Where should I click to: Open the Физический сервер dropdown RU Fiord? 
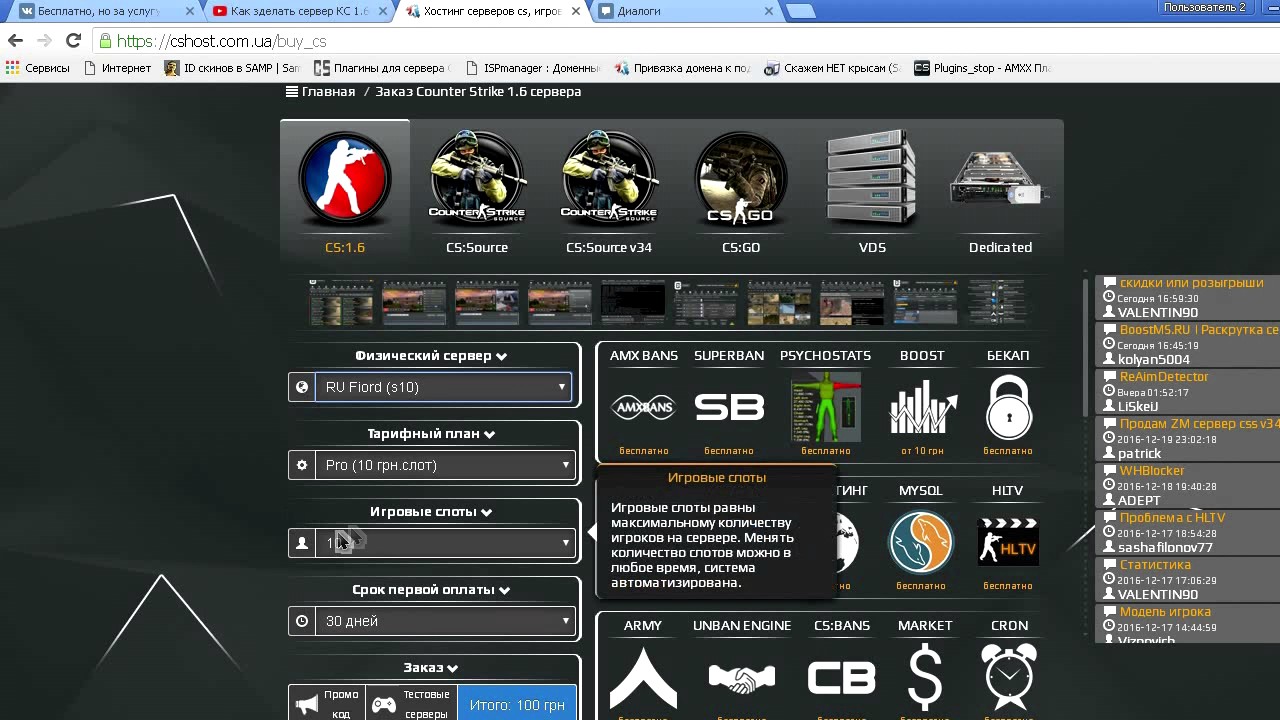point(443,387)
